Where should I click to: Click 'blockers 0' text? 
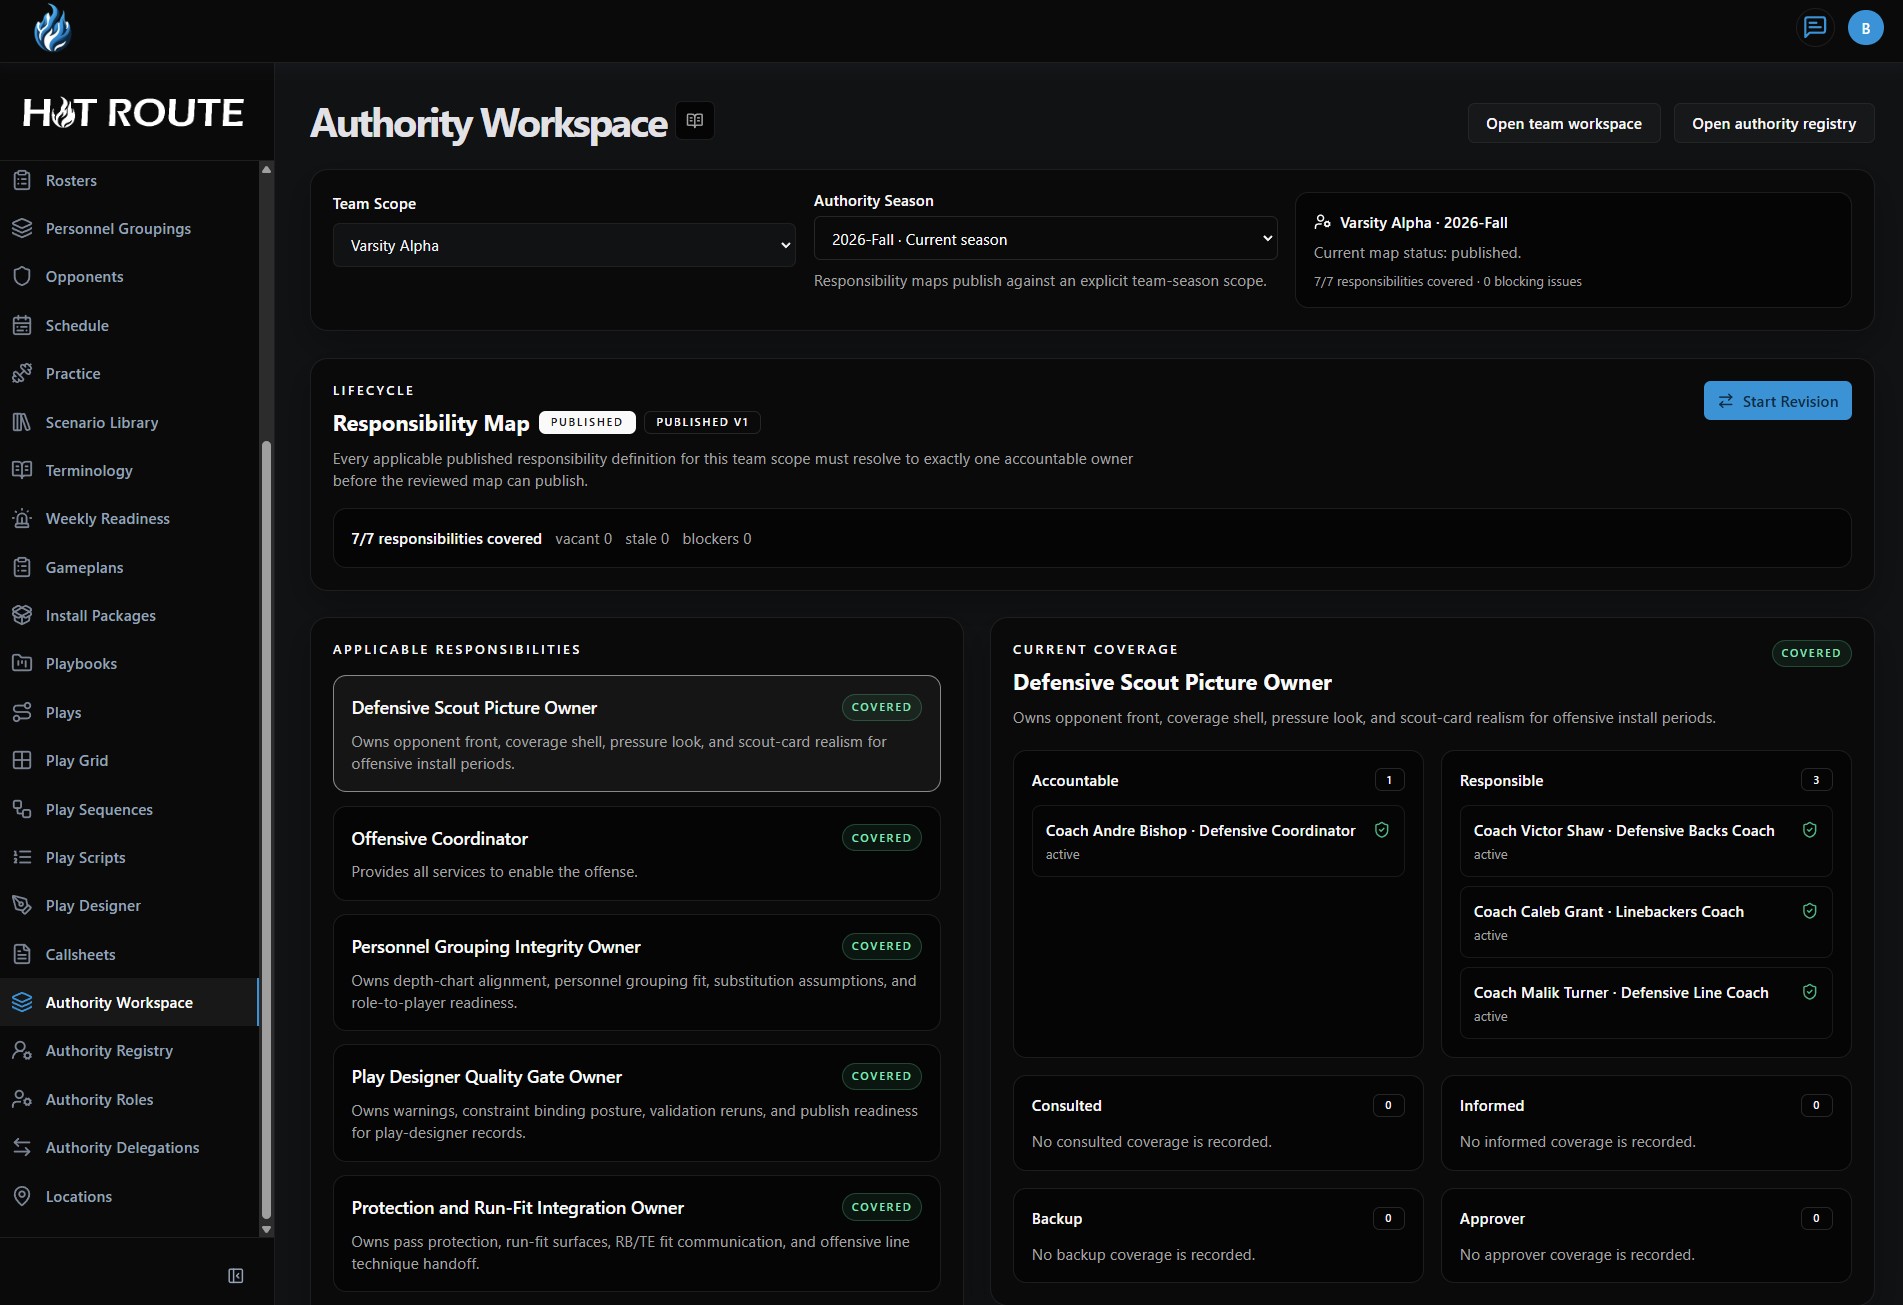pyautogui.click(x=717, y=538)
